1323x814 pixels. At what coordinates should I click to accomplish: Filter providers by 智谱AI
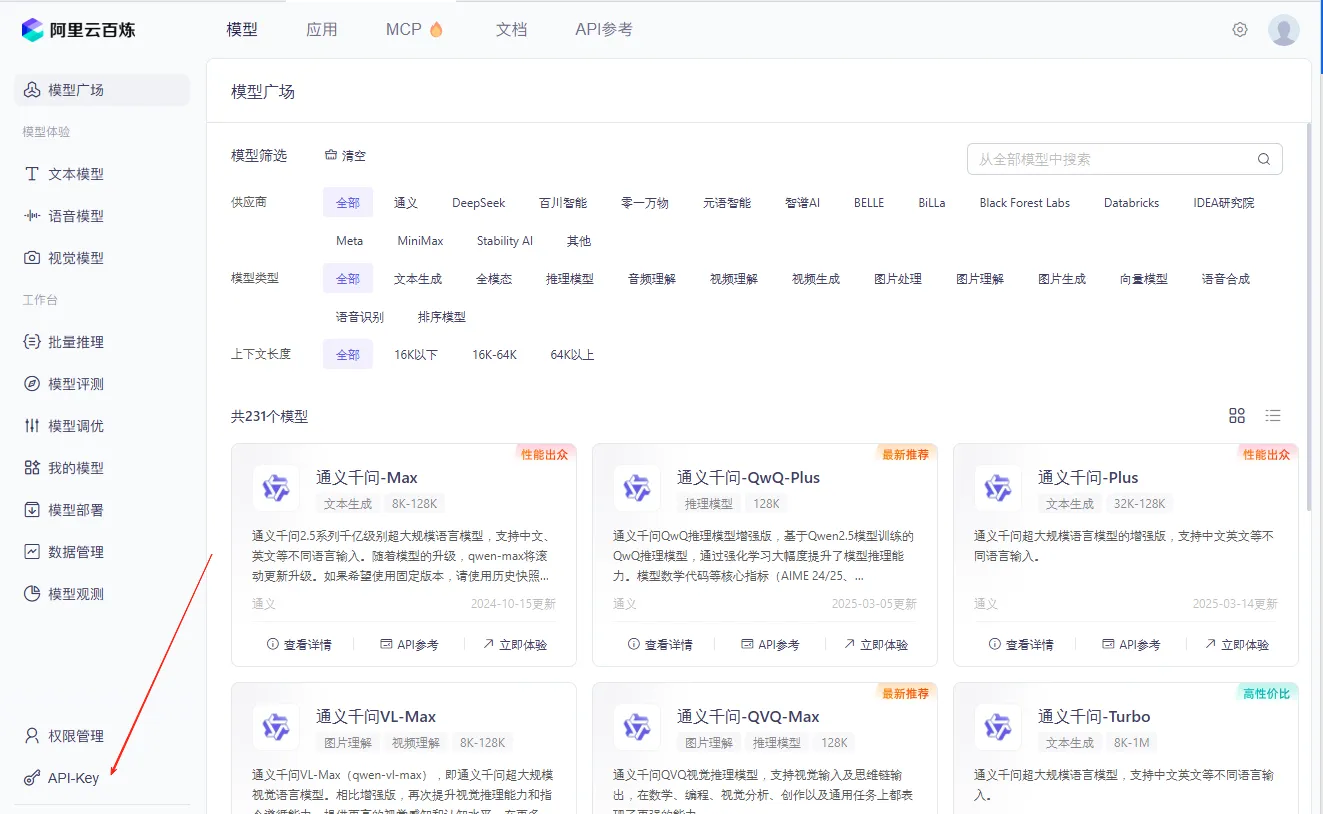pyautogui.click(x=803, y=203)
